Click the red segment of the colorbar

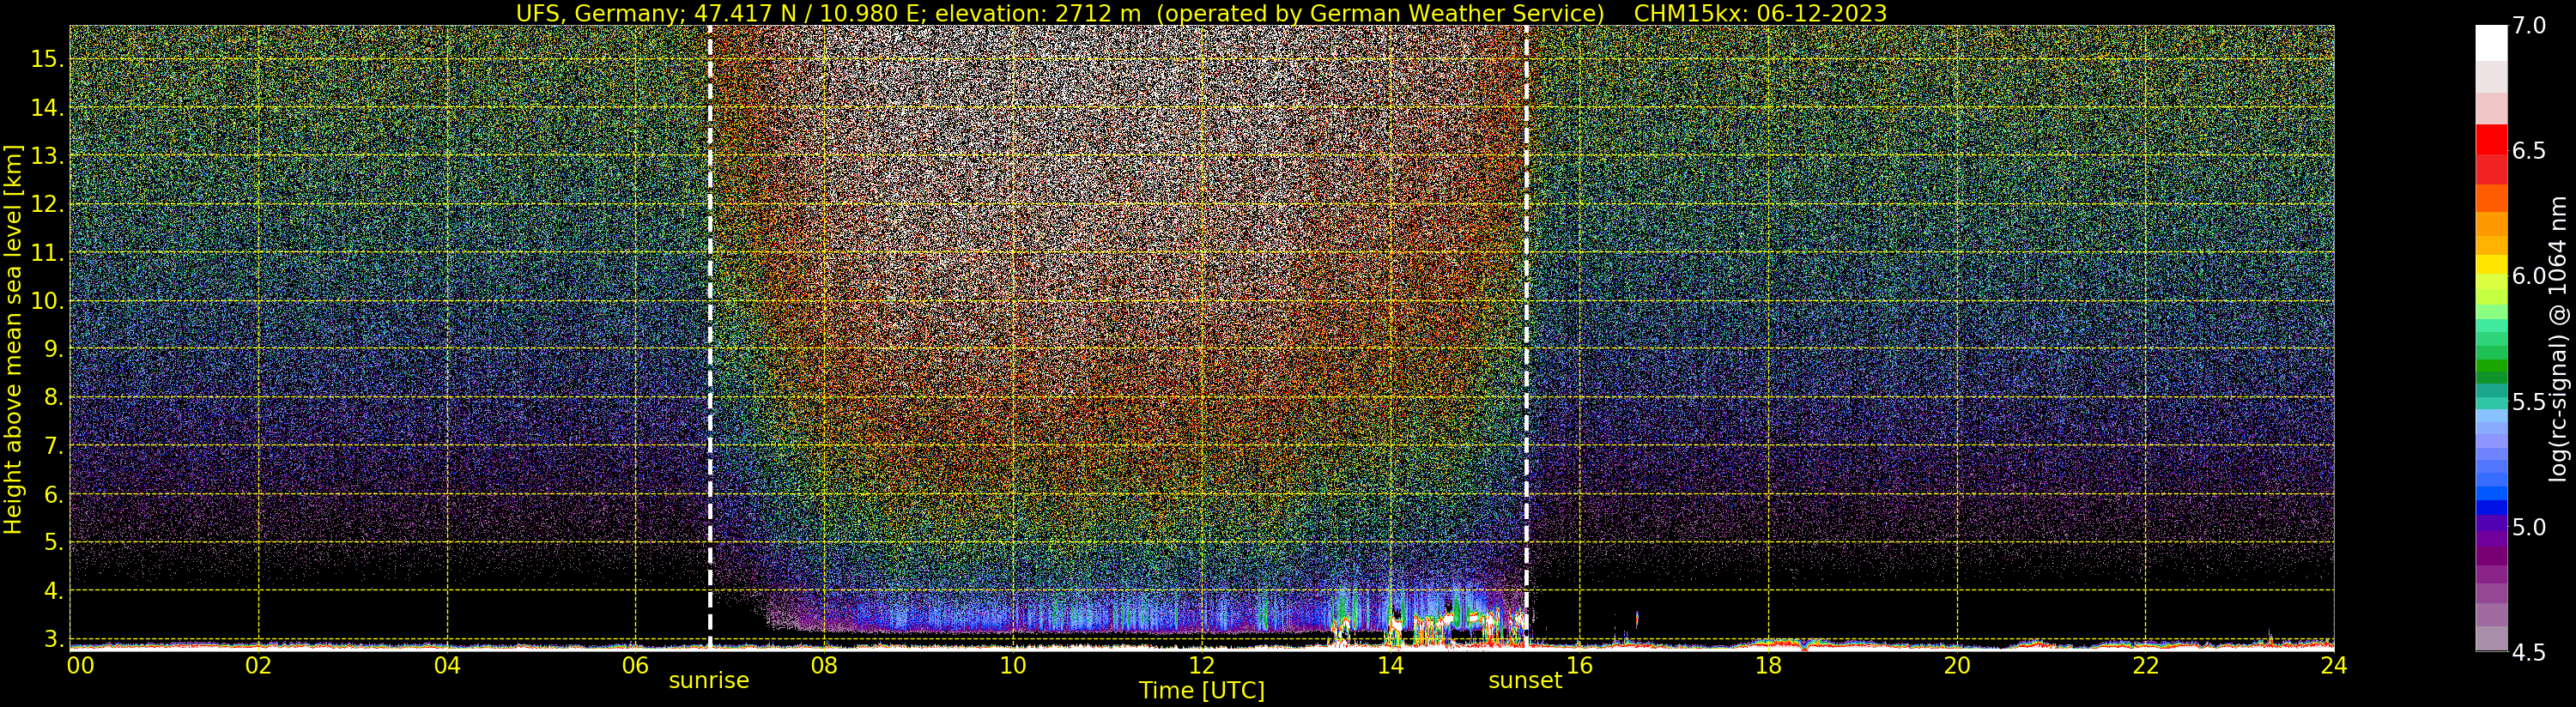[x=2491, y=140]
